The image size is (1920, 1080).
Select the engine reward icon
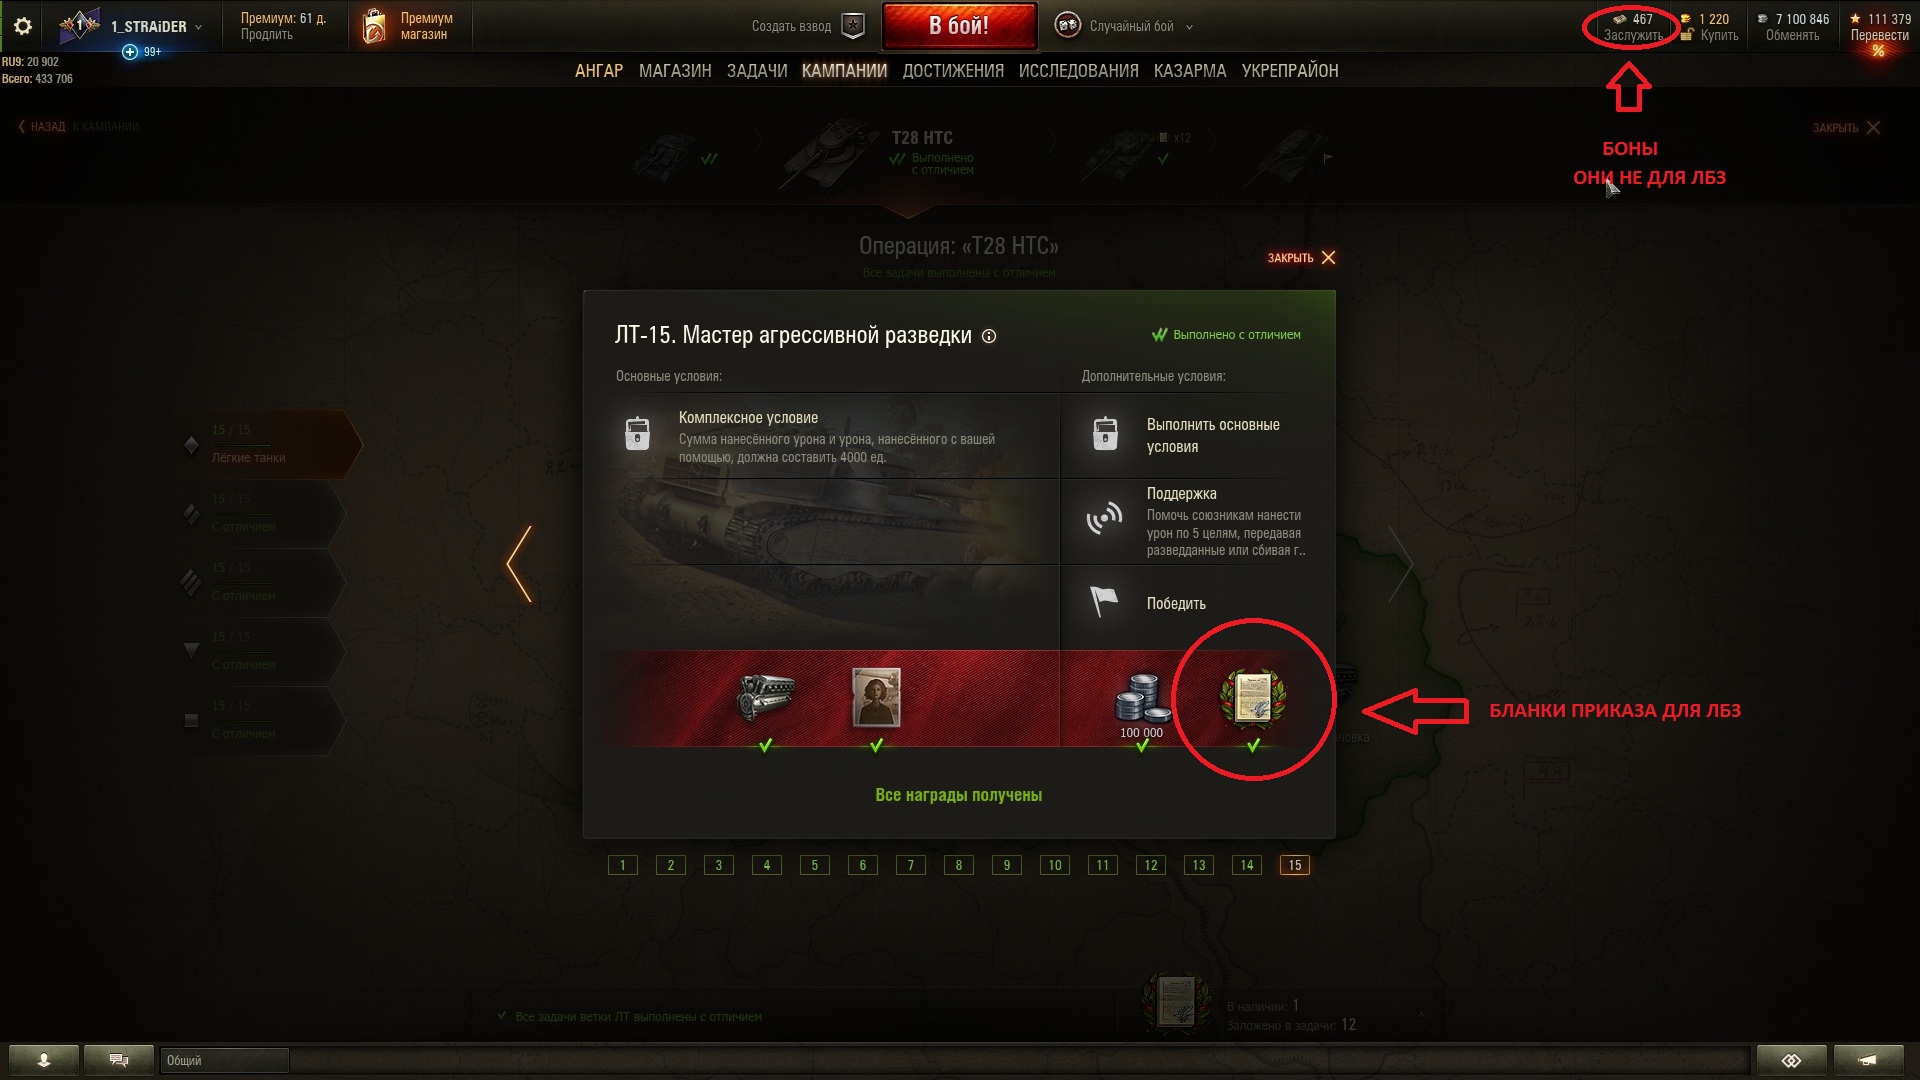point(766,697)
